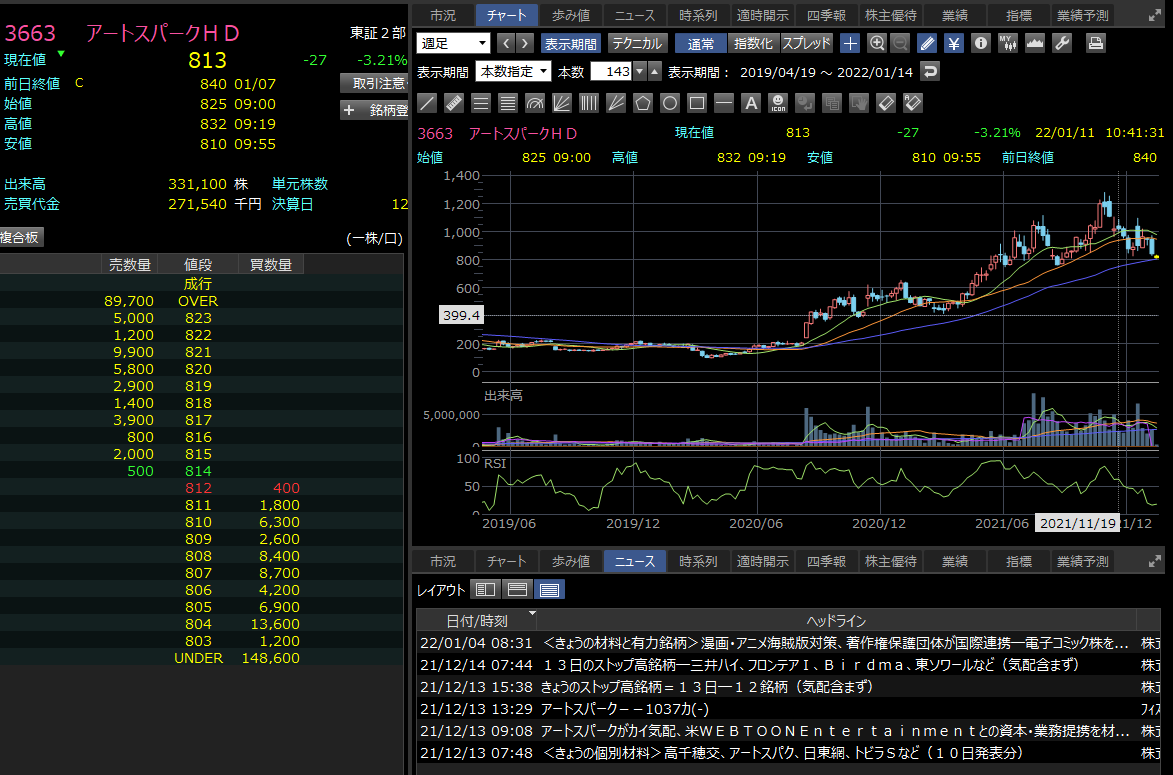The image size is (1173, 775).
Task: Click the テクニカル button
Action: tap(636, 43)
